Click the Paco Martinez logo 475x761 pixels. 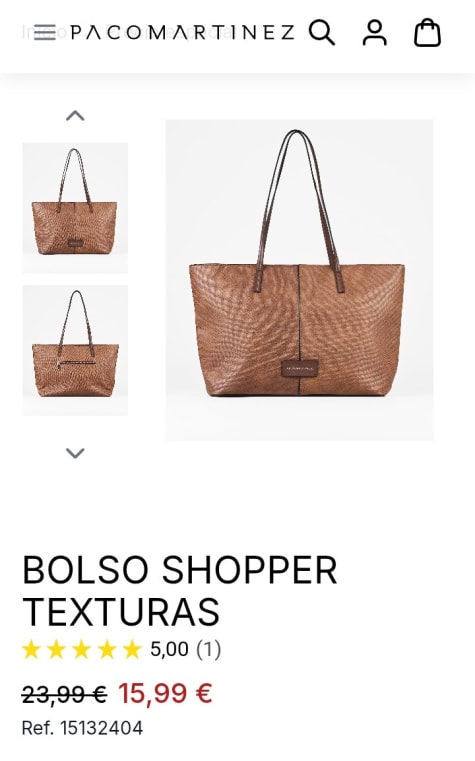[182, 33]
